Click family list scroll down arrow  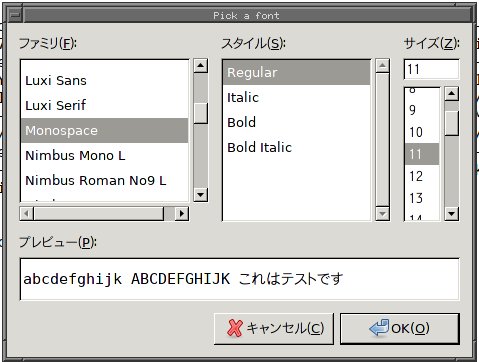coord(201,195)
